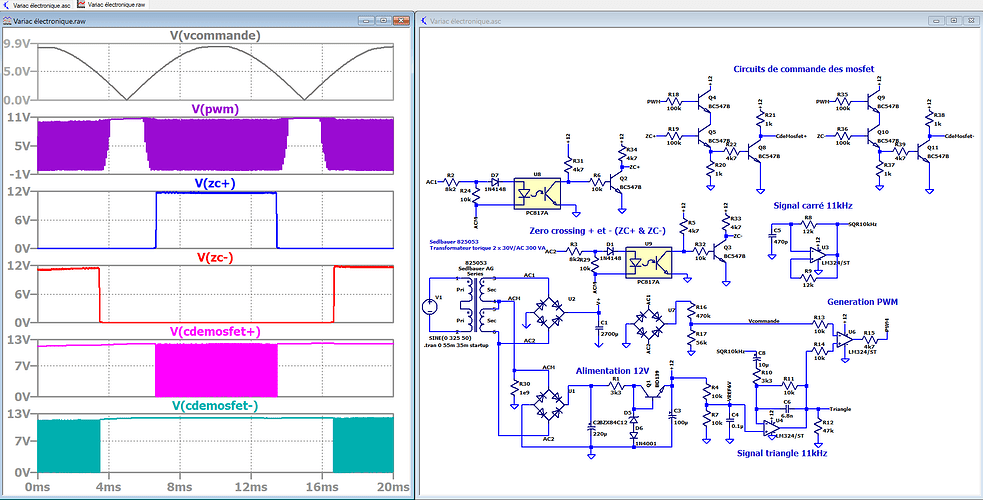
Task: Click the 8ms time axis label
Action: (179, 487)
